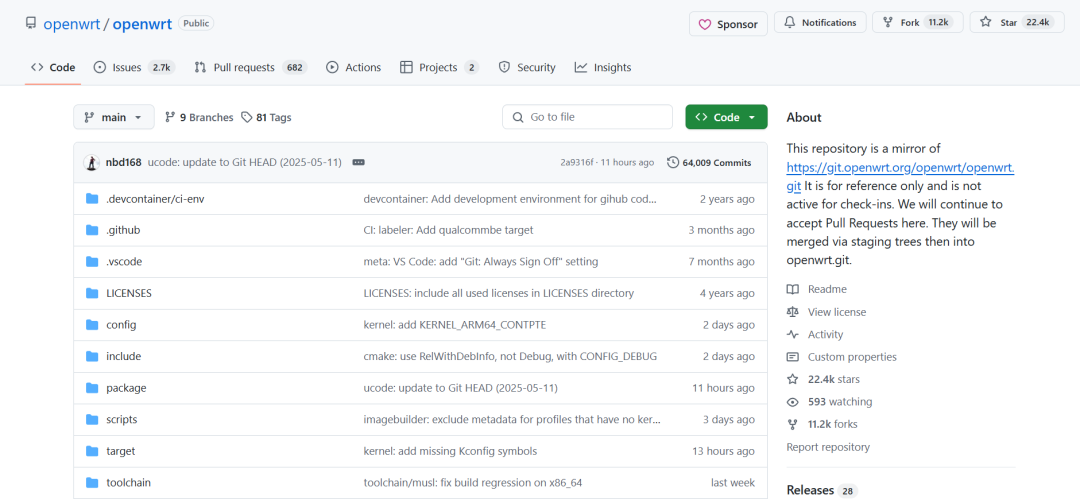Screen dimensions: 1080x499
Task: Open the Code tab
Action: pyautogui.click(x=53, y=68)
